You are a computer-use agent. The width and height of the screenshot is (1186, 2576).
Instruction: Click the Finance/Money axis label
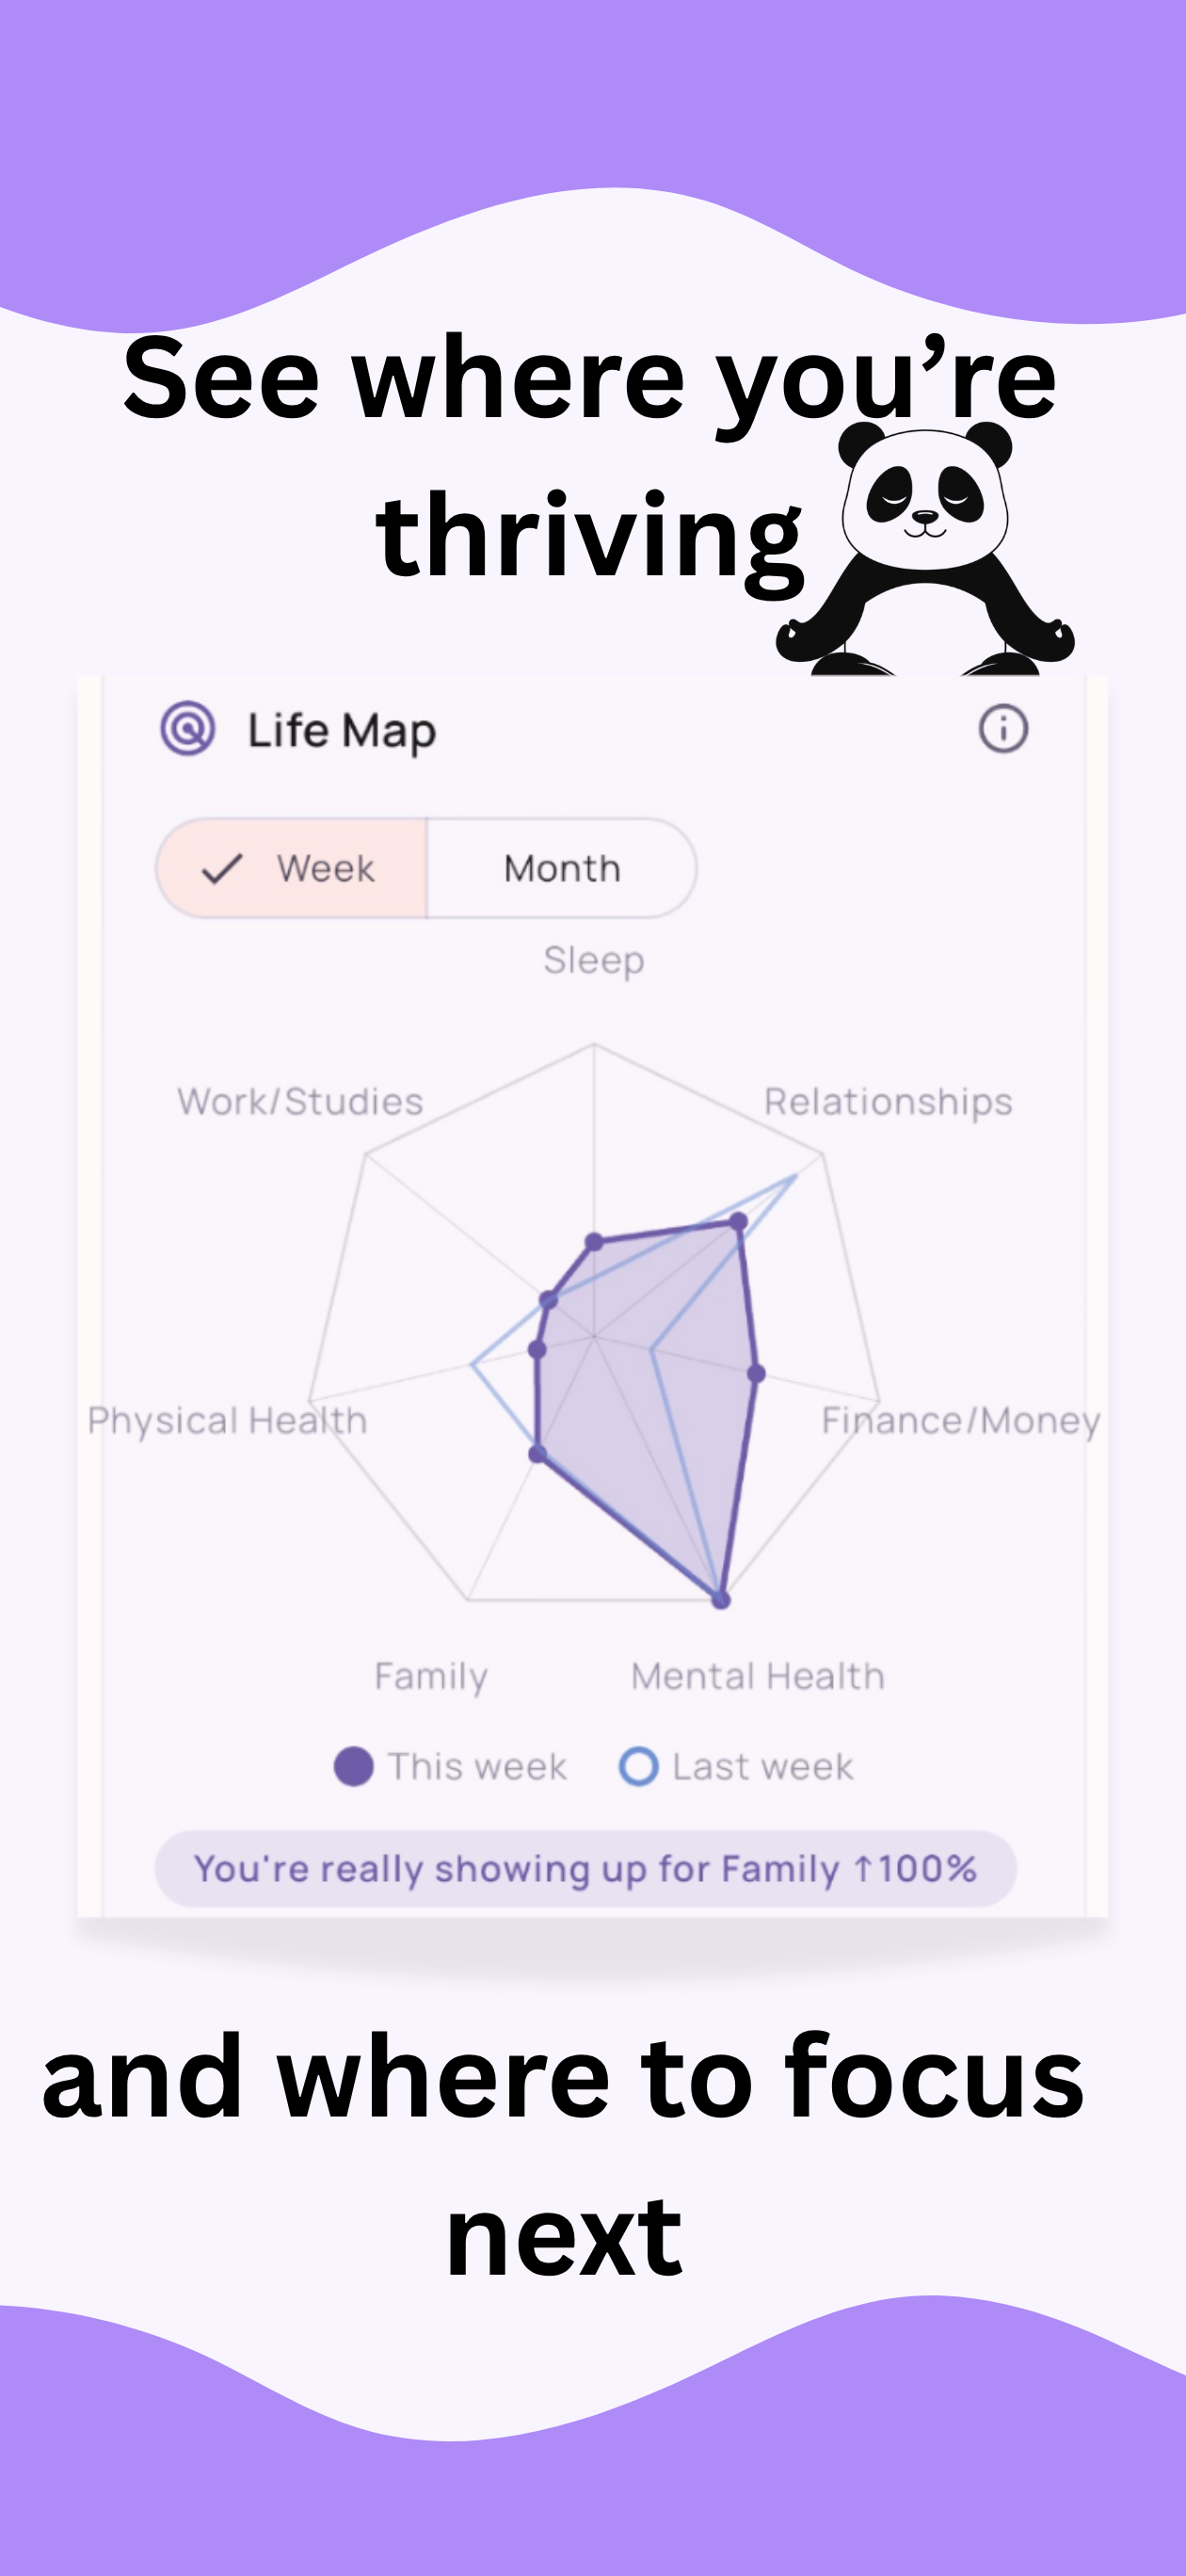click(x=961, y=1421)
